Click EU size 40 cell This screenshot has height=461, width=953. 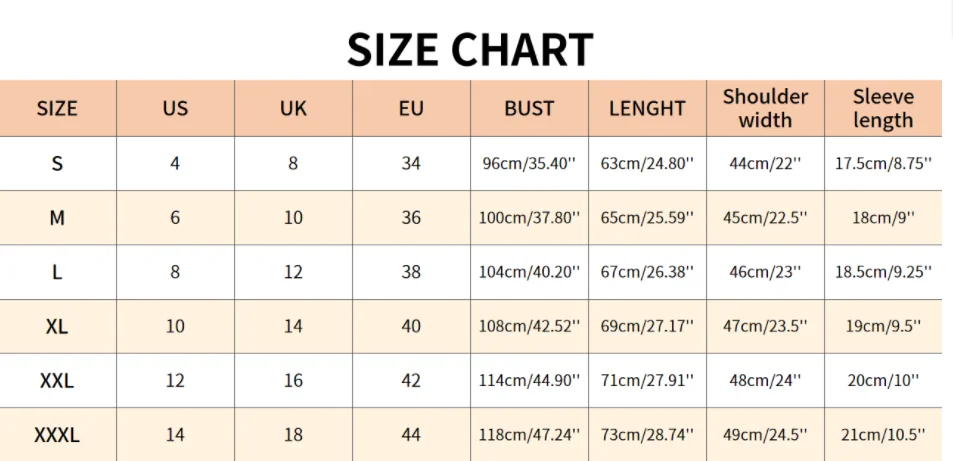(411, 326)
